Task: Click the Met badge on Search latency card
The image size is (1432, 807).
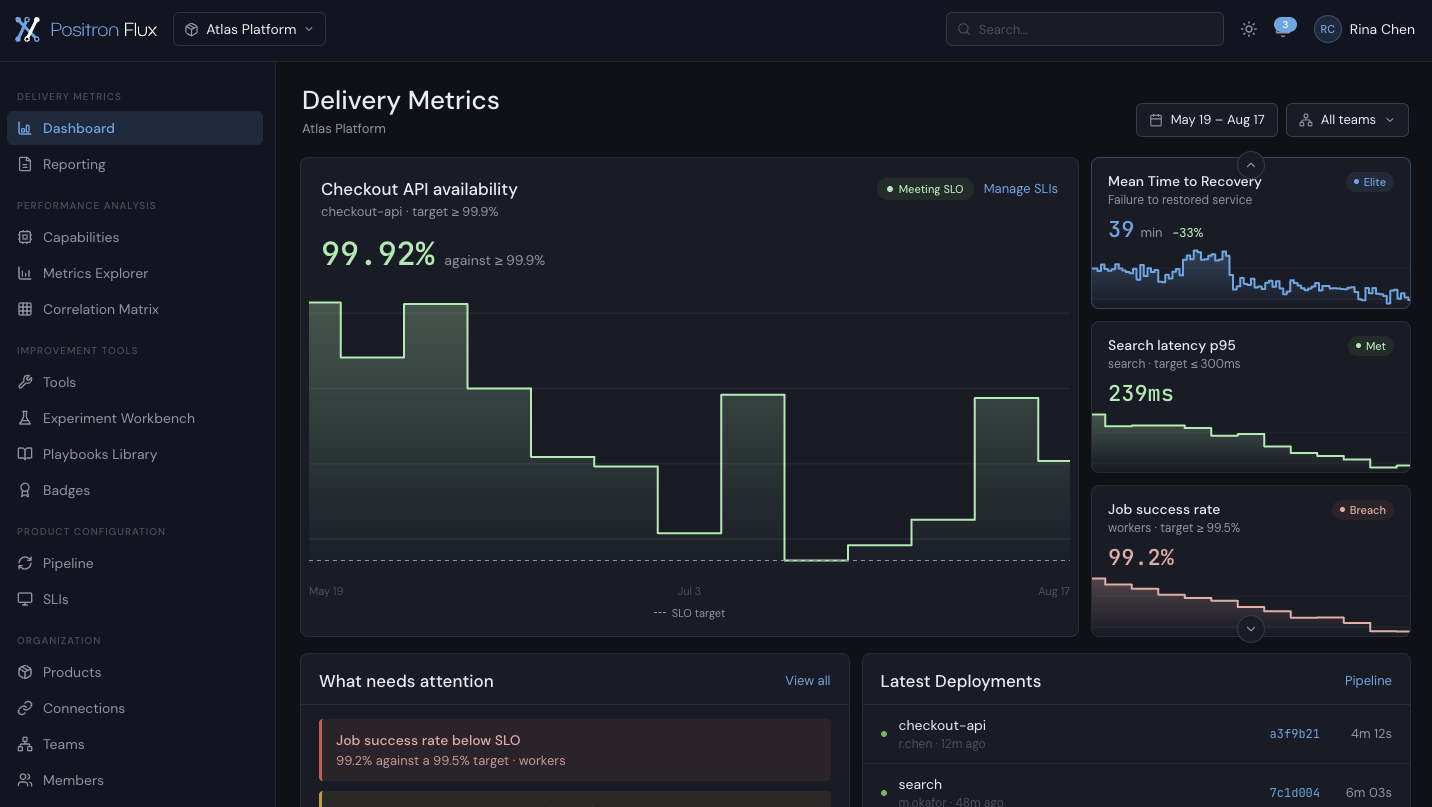Action: [x=1370, y=346]
